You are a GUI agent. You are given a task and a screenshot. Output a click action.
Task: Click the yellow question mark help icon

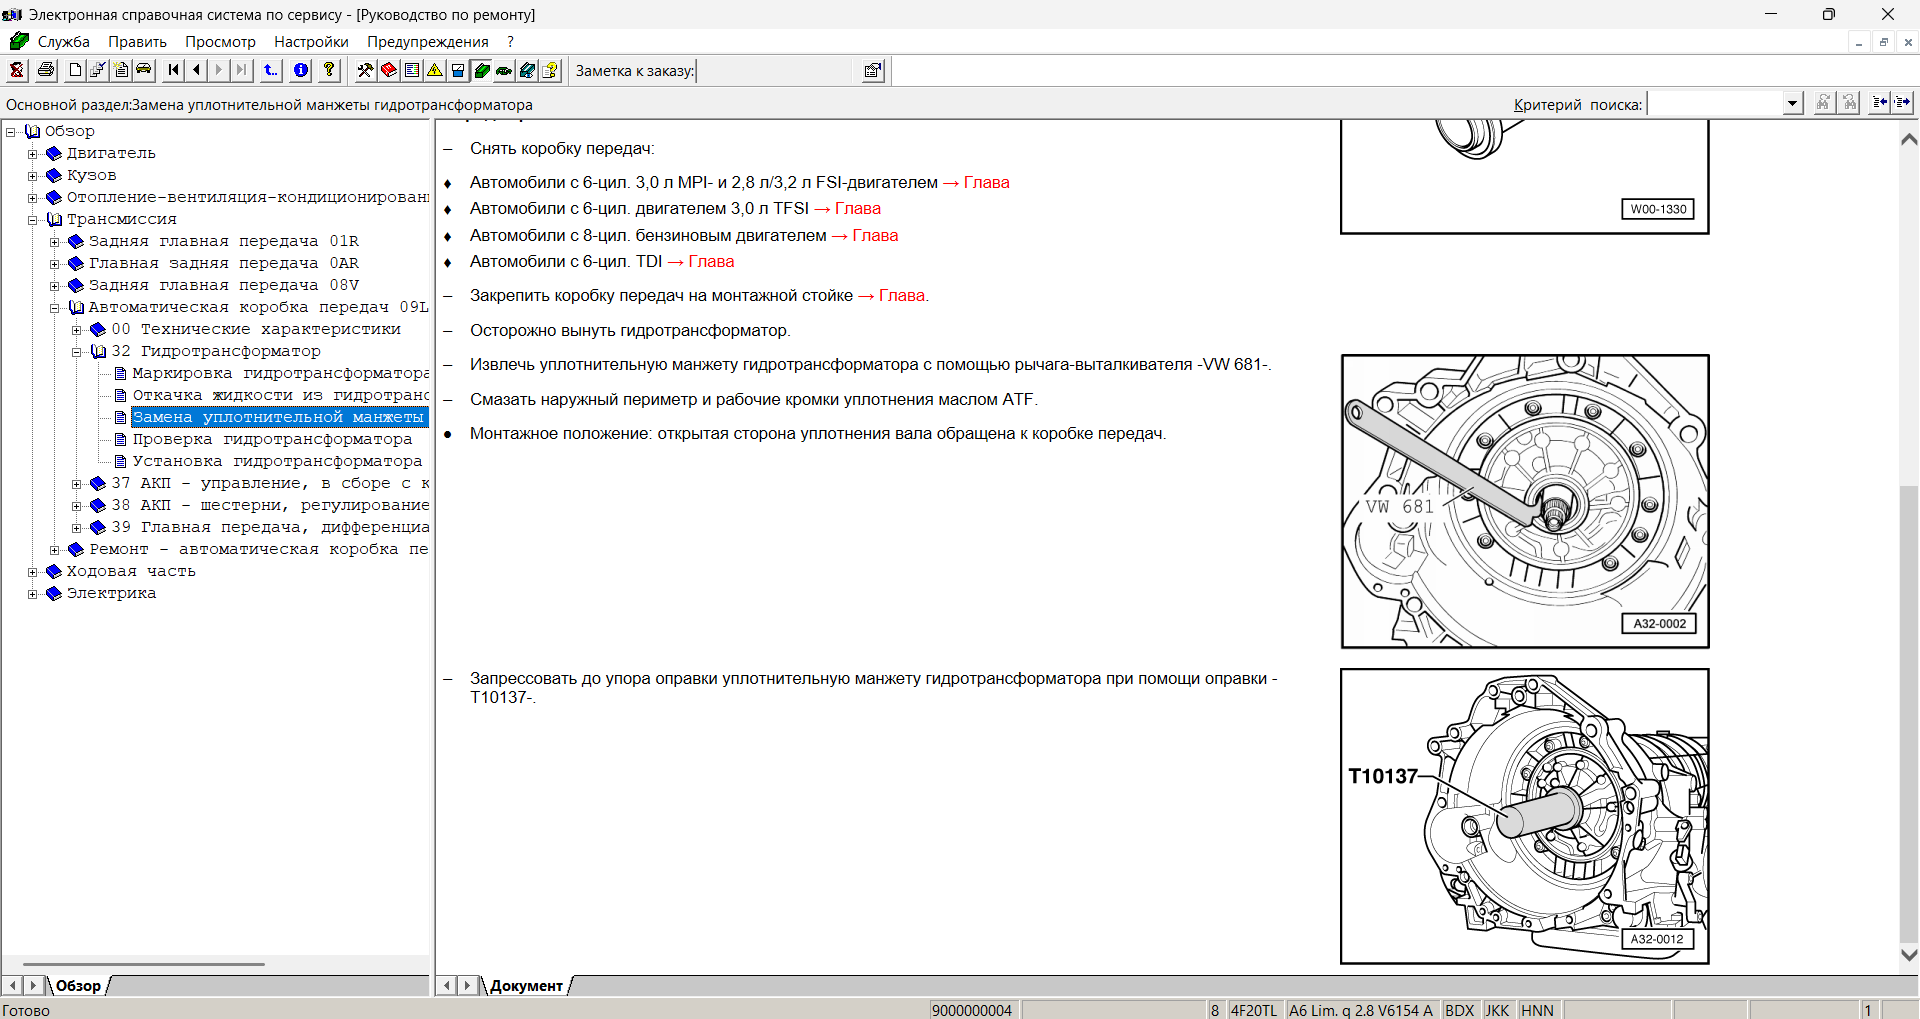pyautogui.click(x=329, y=70)
